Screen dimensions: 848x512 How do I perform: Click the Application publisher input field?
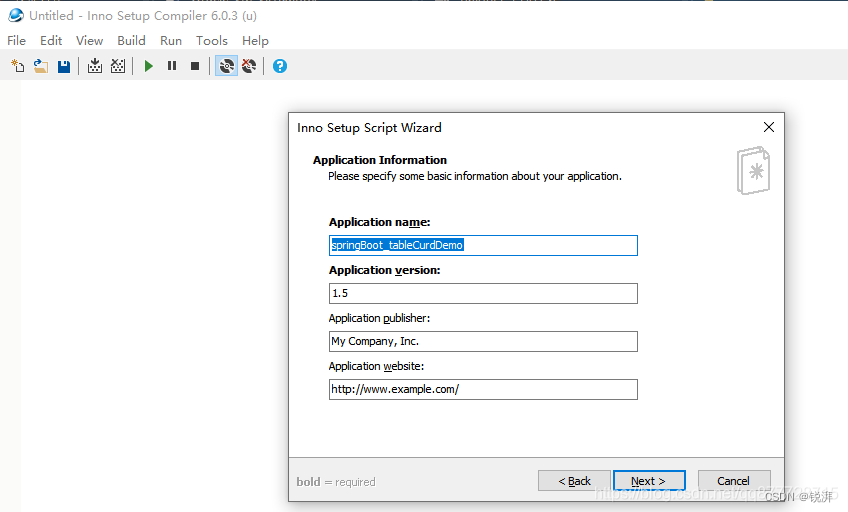[x=483, y=341]
